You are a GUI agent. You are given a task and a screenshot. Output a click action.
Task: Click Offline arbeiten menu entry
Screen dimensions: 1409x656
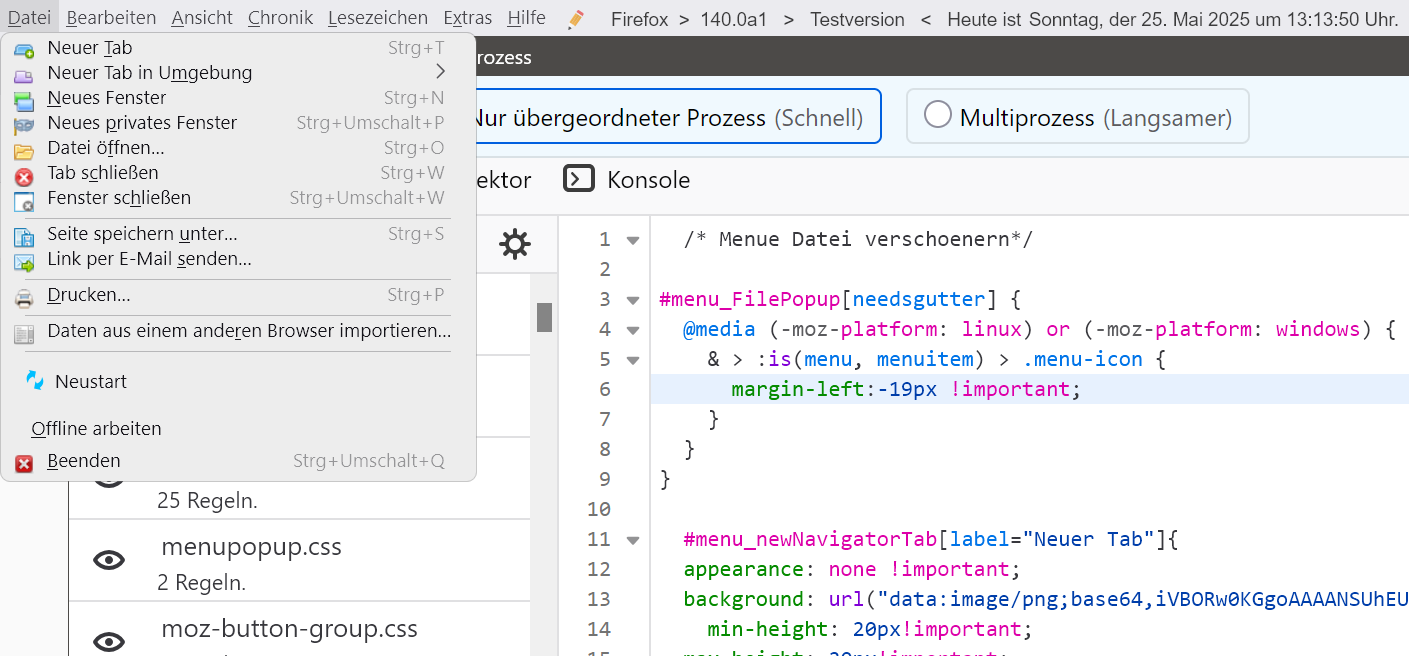pos(96,429)
